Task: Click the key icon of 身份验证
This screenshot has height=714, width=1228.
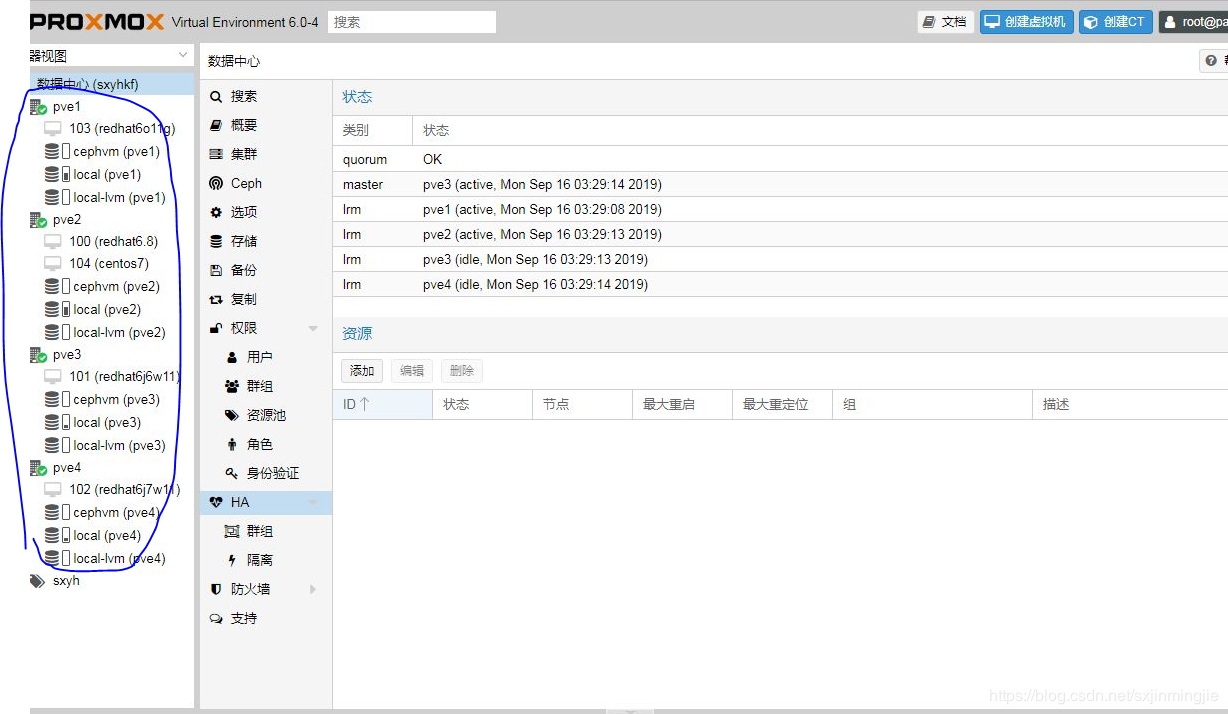Action: (x=232, y=474)
